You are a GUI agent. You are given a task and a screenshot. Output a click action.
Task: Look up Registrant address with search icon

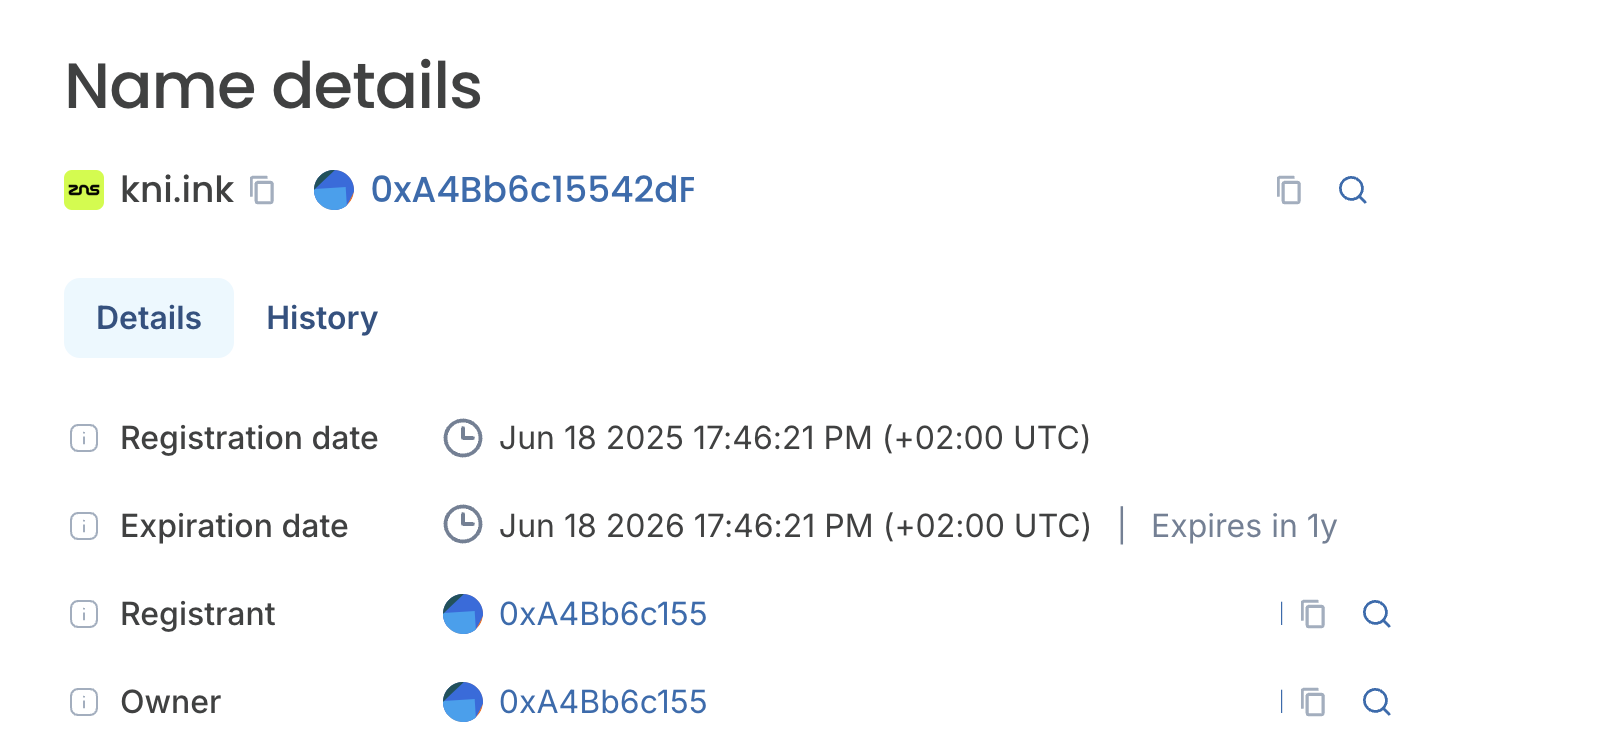click(x=1377, y=614)
